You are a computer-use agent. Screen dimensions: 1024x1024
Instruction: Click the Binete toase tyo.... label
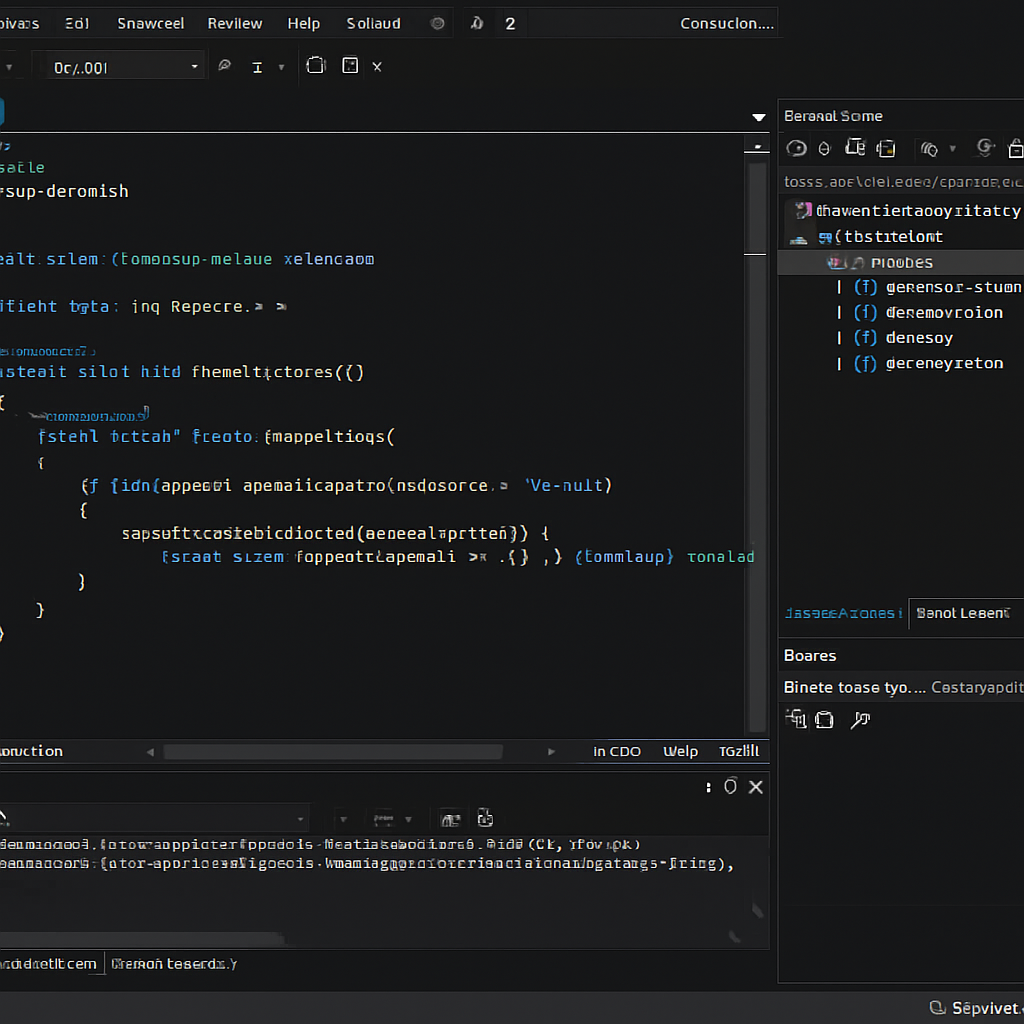pyautogui.click(x=854, y=688)
